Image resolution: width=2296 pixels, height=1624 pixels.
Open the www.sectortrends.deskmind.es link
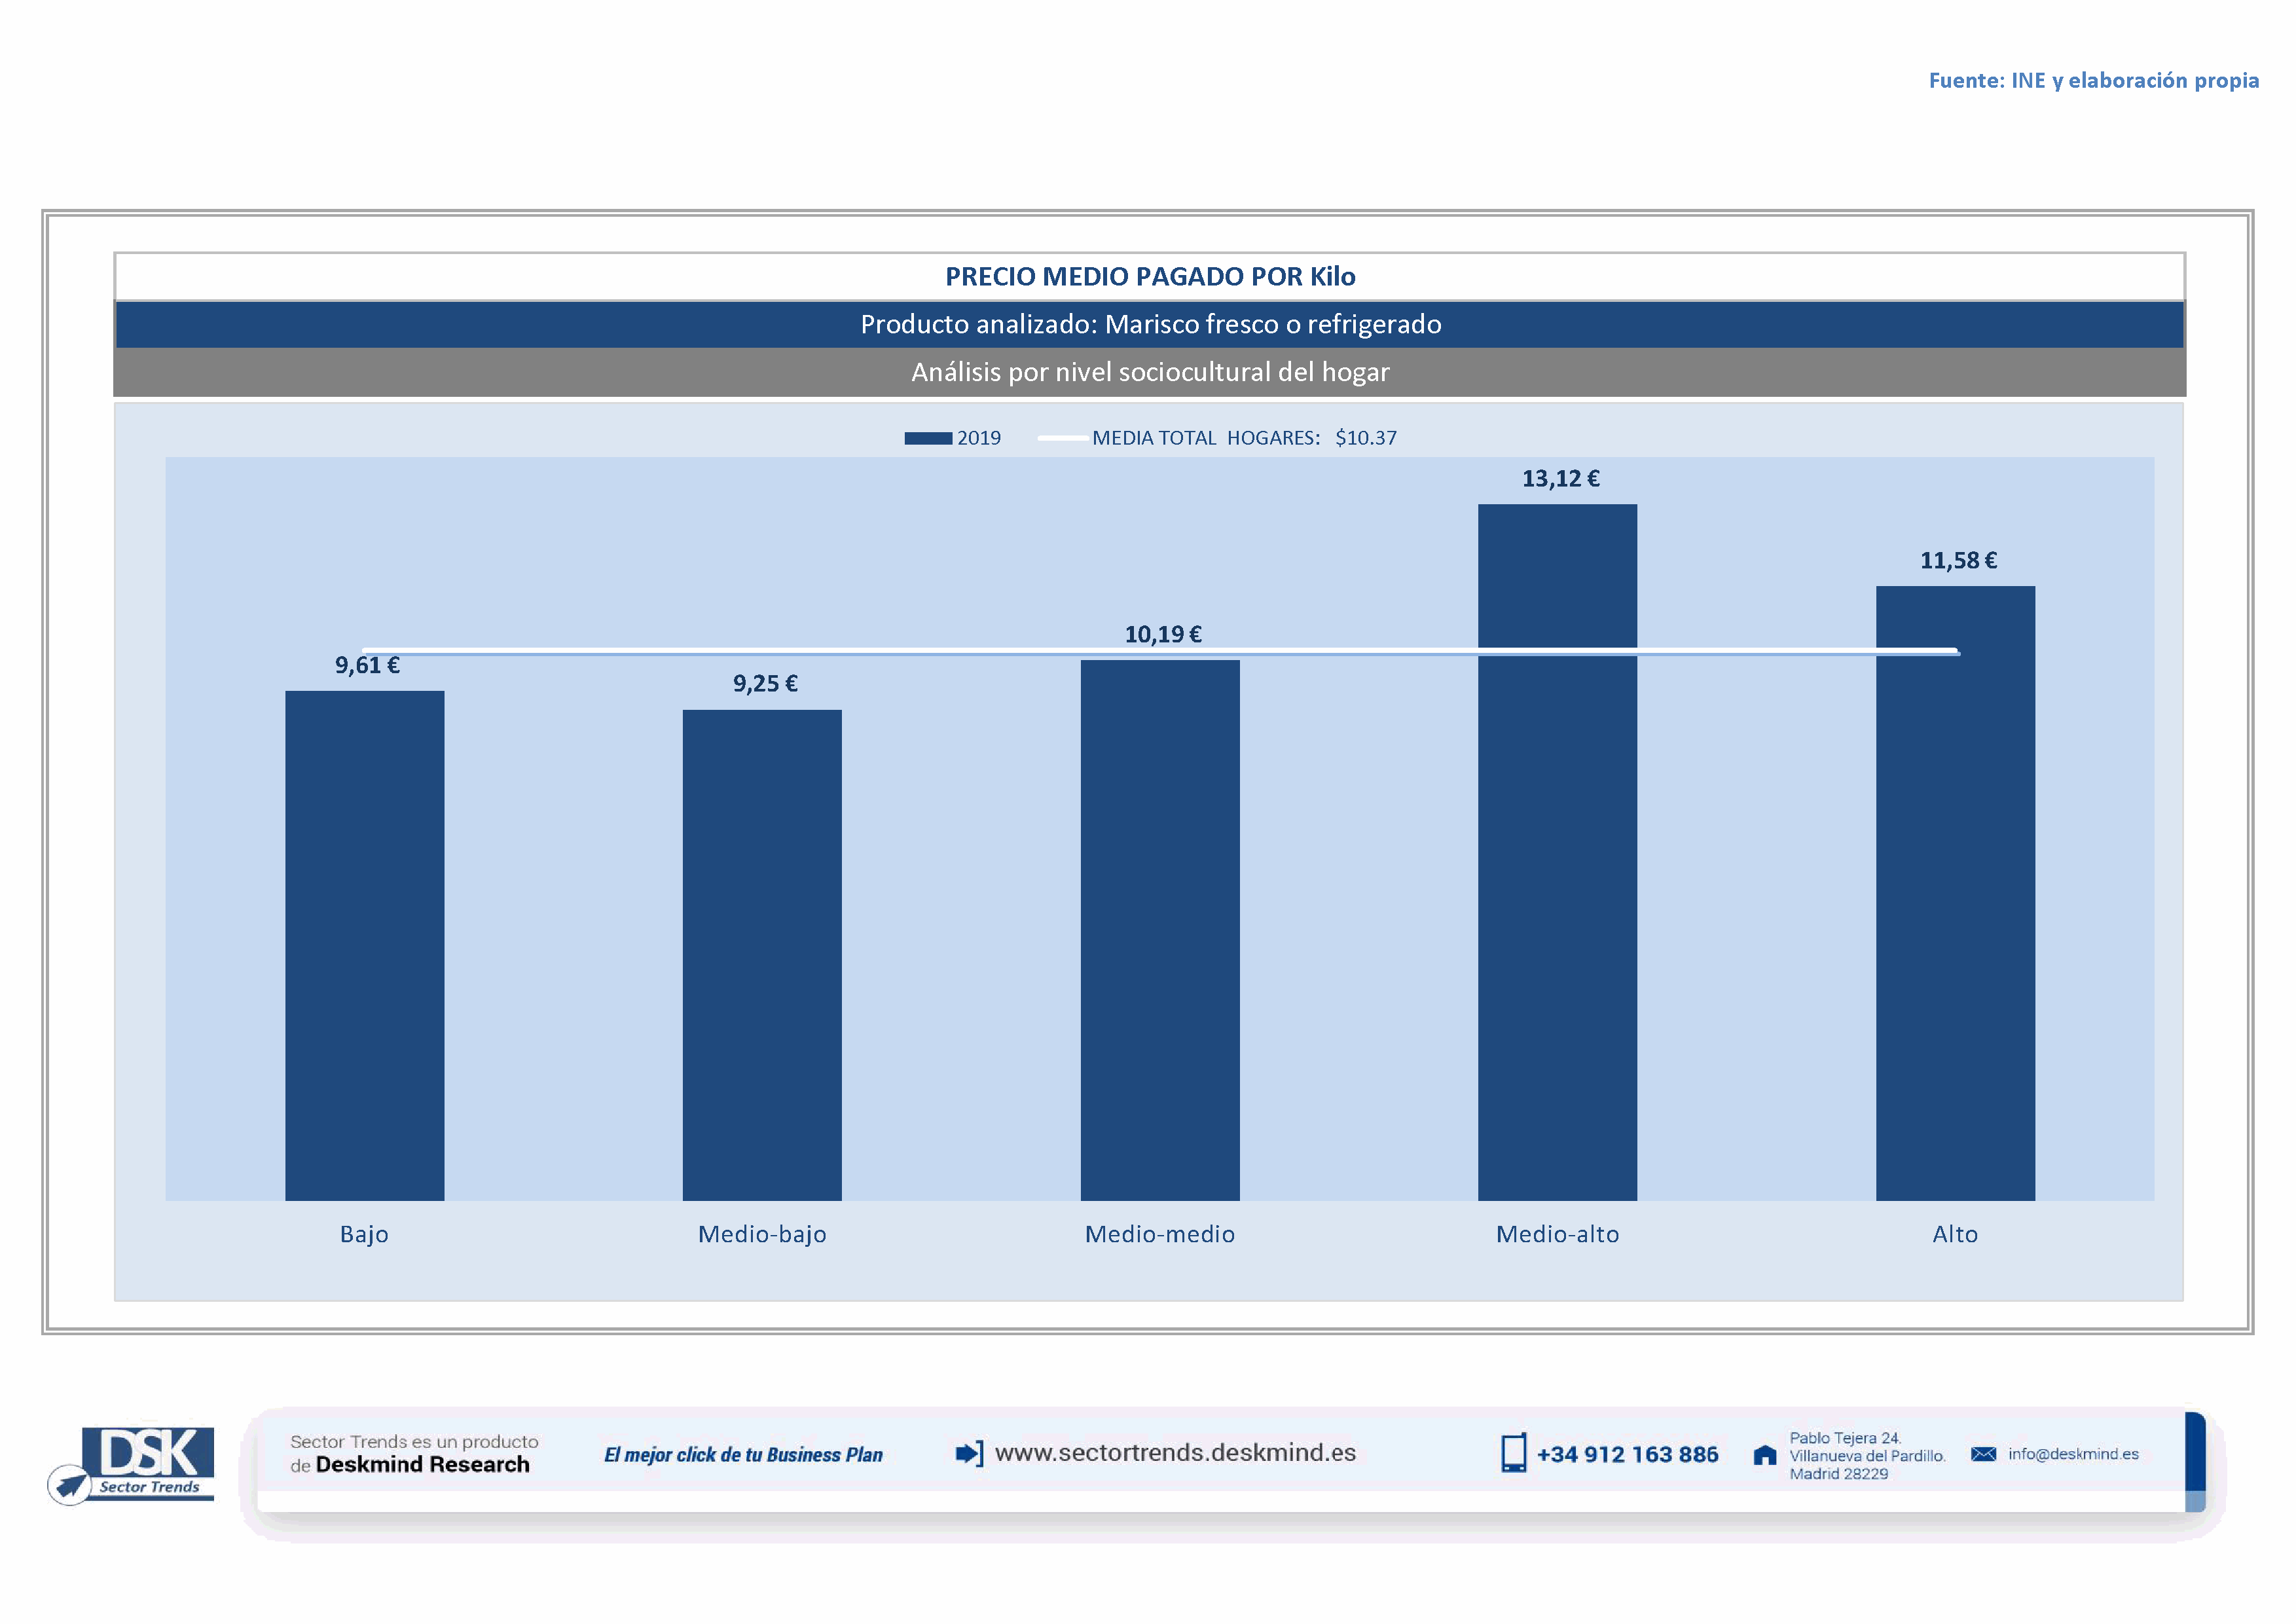click(x=1175, y=1453)
